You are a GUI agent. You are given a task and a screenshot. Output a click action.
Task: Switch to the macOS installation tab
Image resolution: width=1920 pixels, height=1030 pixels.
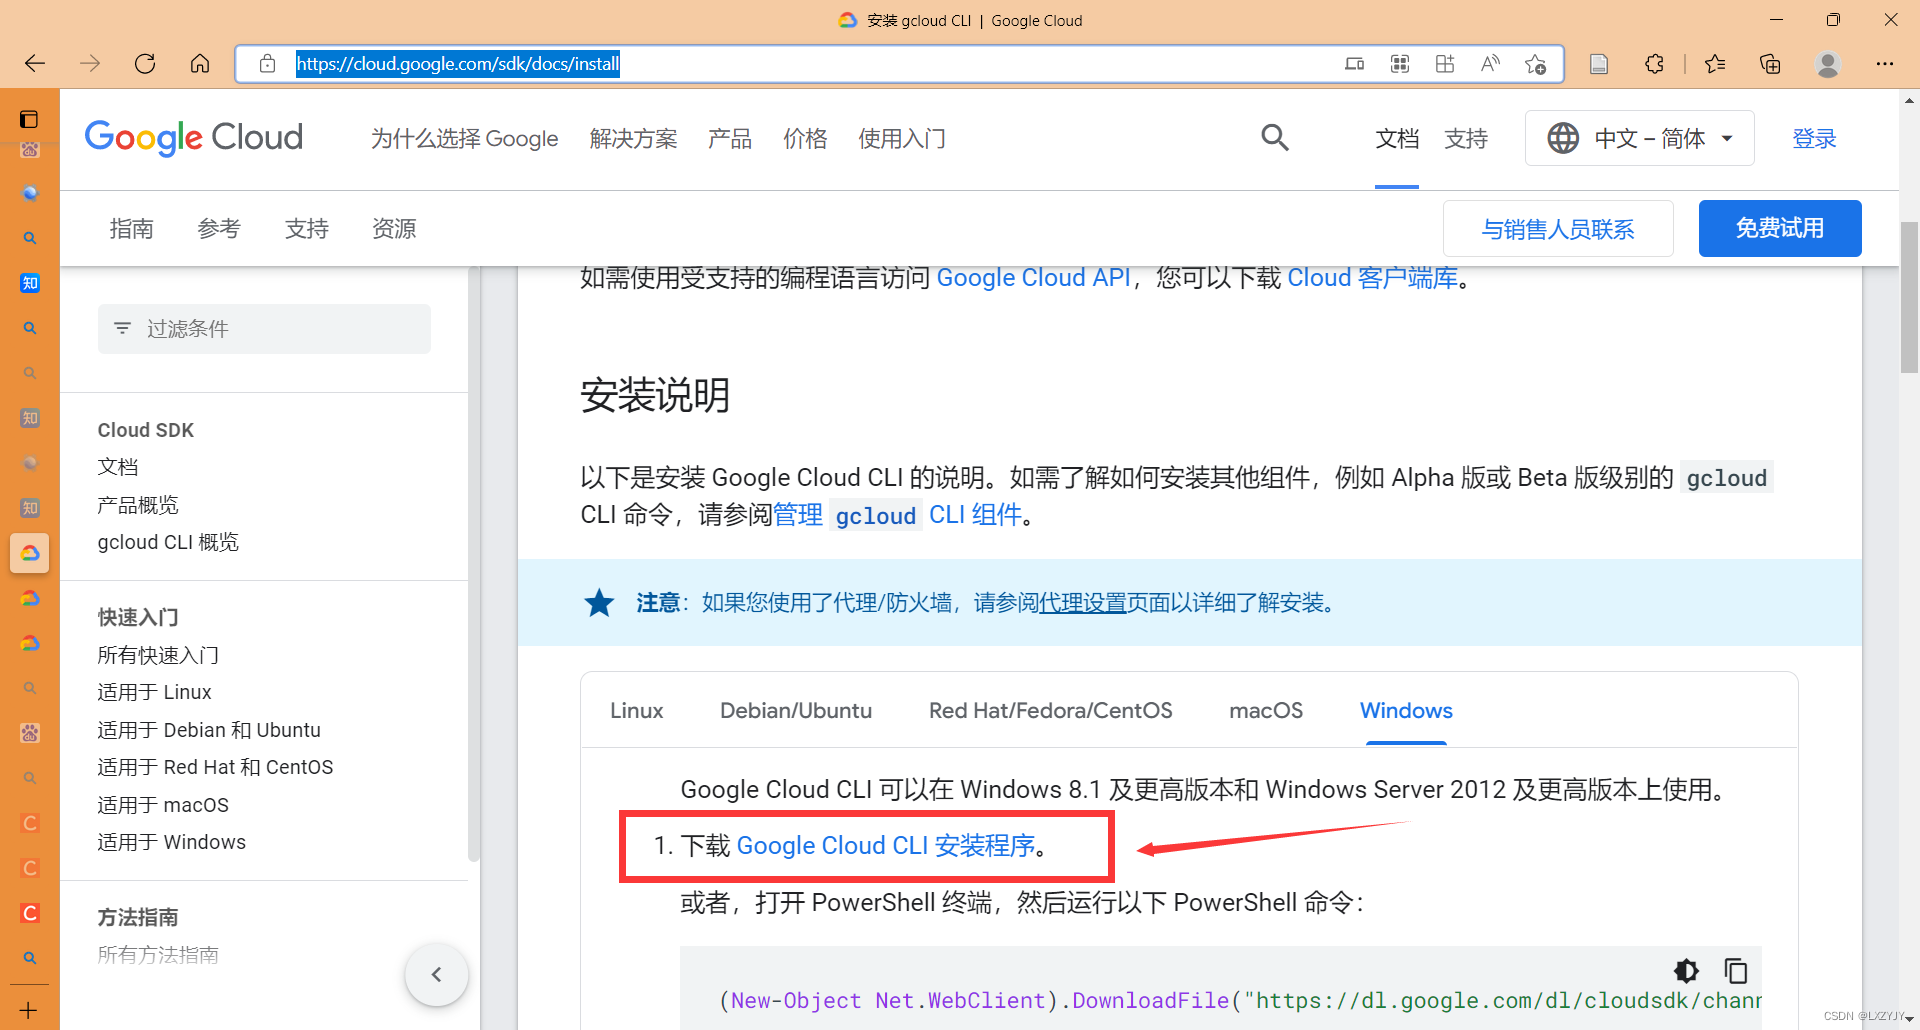pos(1266,710)
